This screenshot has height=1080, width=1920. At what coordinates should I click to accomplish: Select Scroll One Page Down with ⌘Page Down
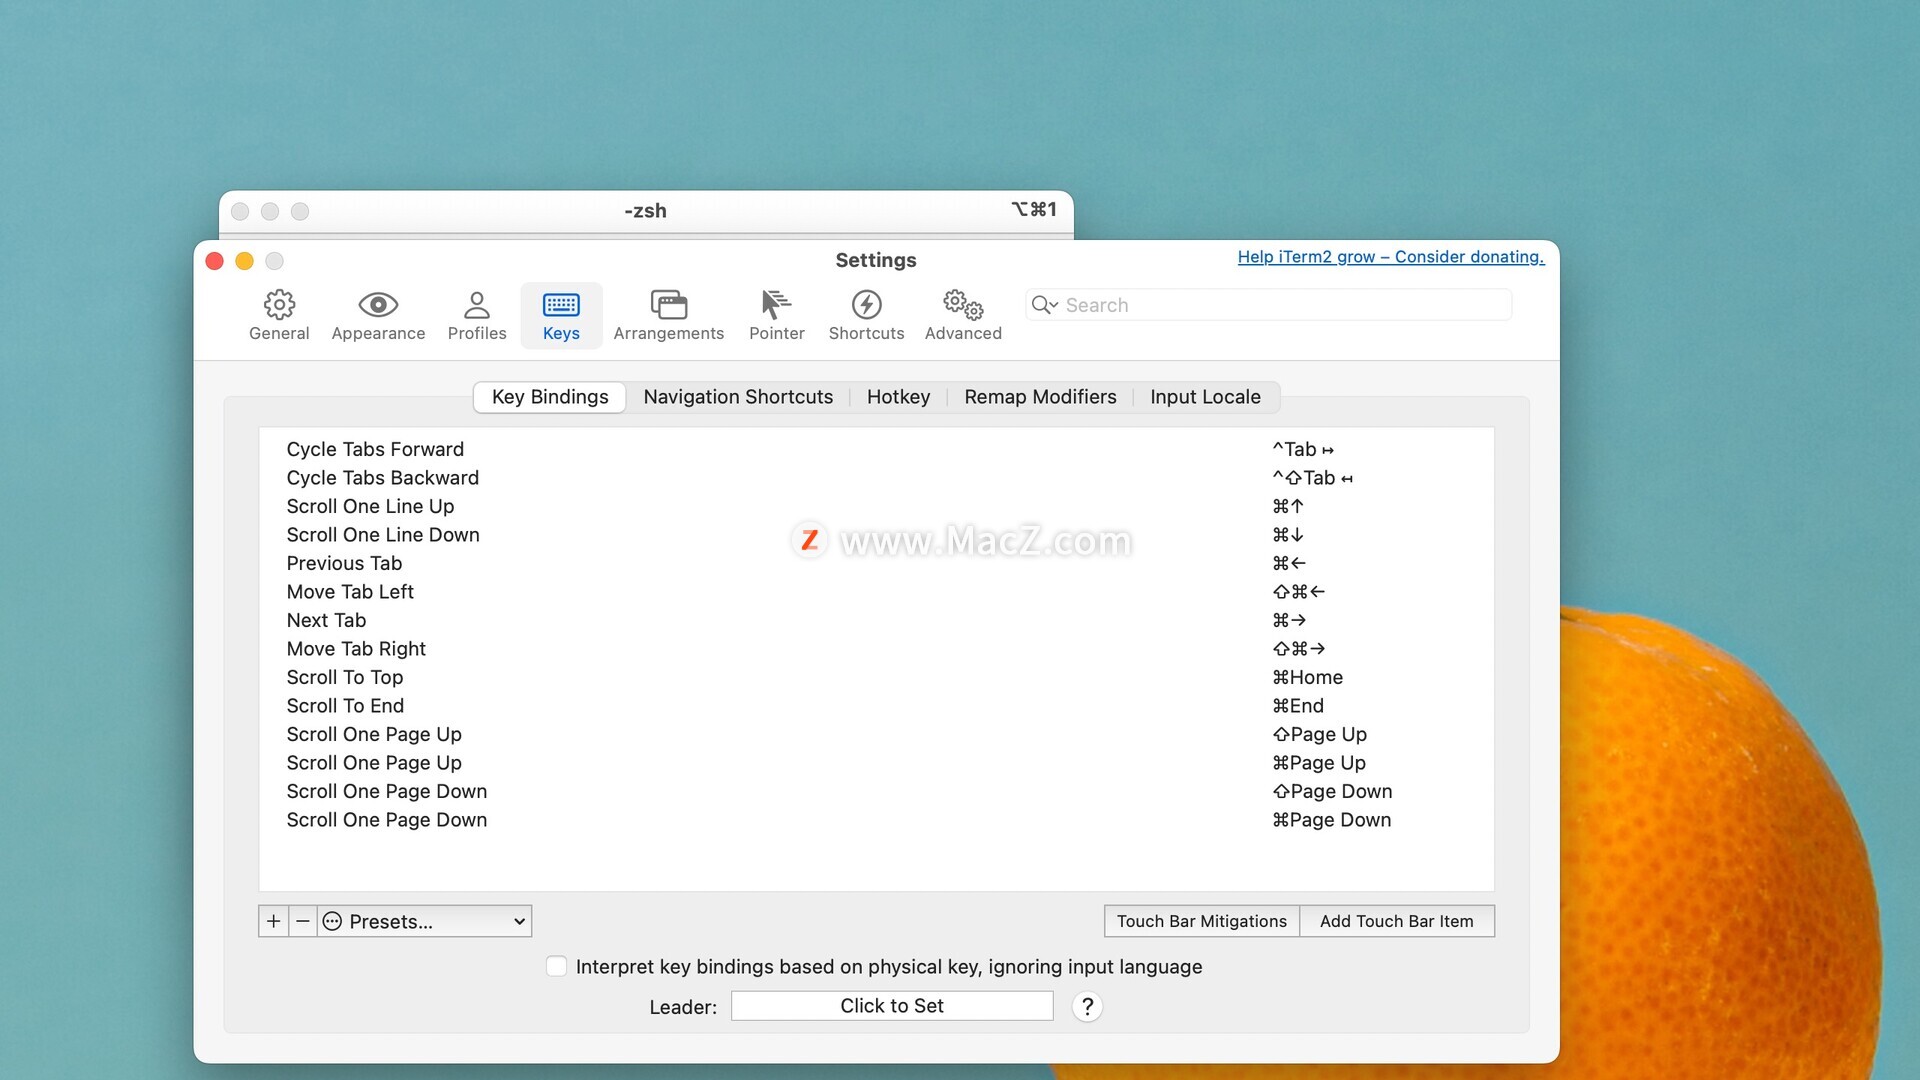click(x=876, y=820)
